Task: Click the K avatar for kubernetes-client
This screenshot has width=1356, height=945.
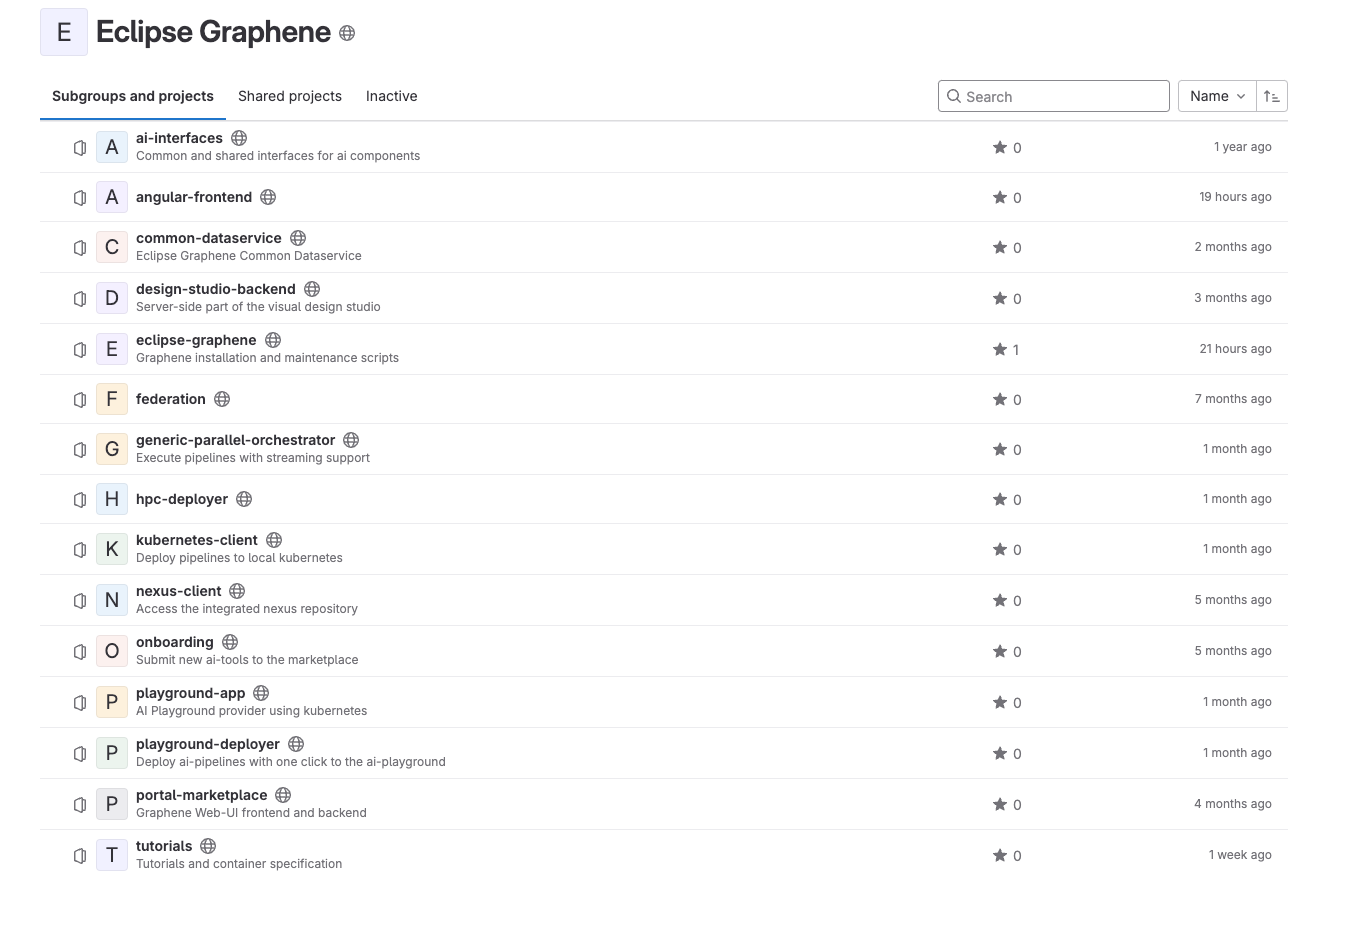Action: (x=112, y=549)
